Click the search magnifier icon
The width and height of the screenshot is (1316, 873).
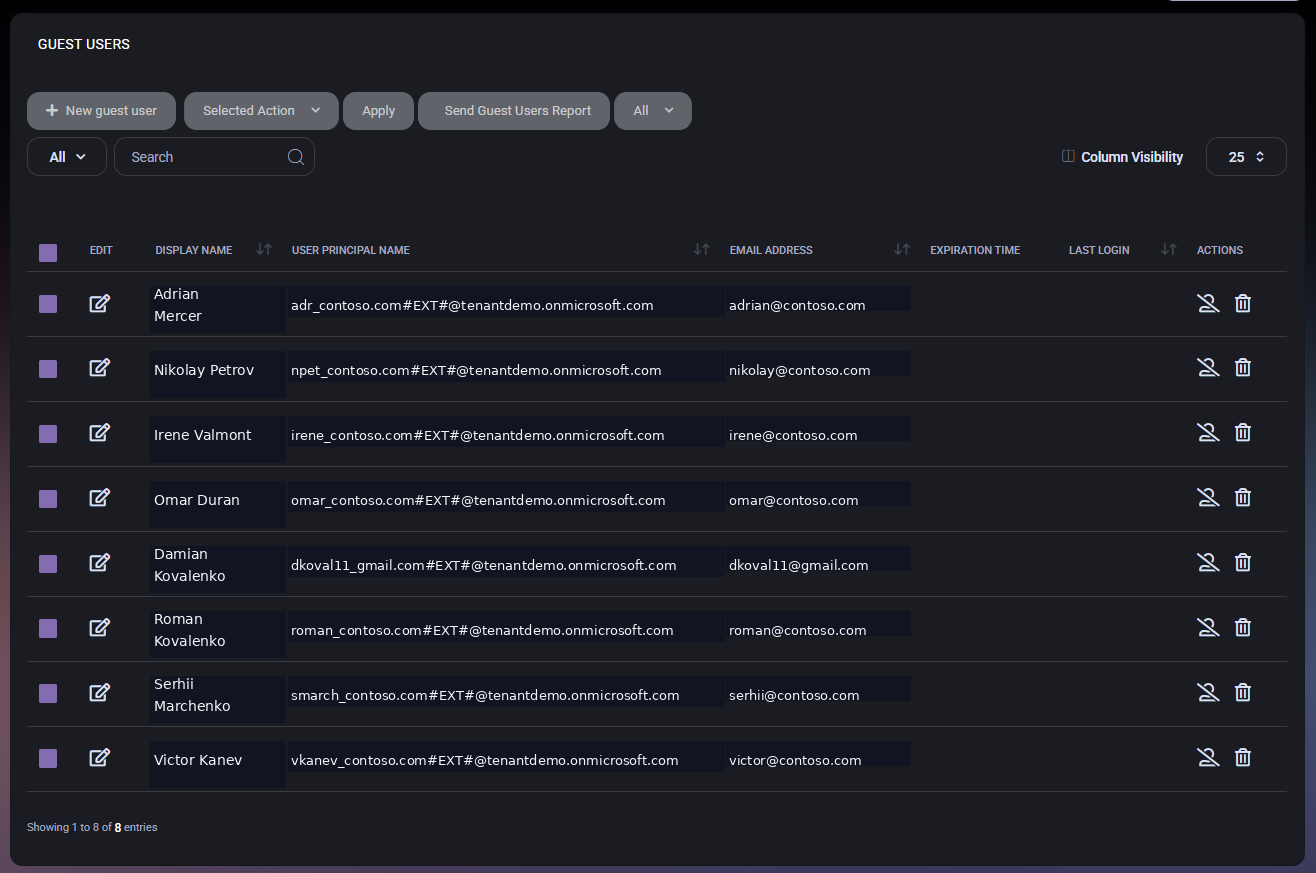point(296,157)
